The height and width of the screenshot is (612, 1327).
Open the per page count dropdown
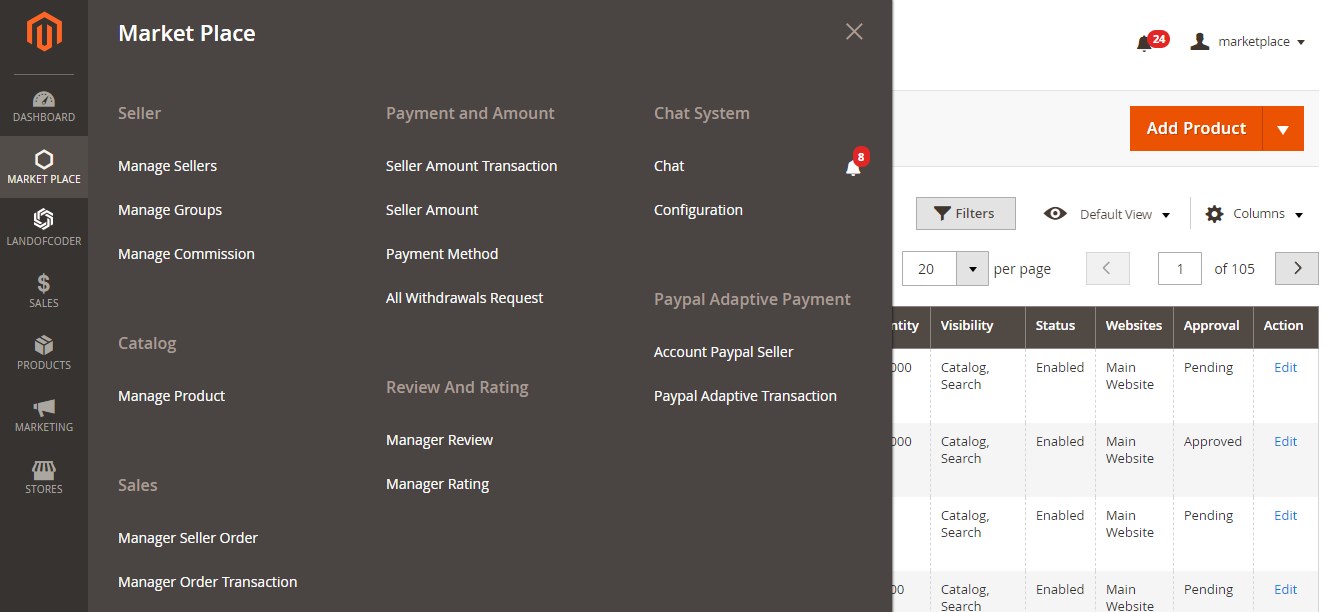[972, 269]
